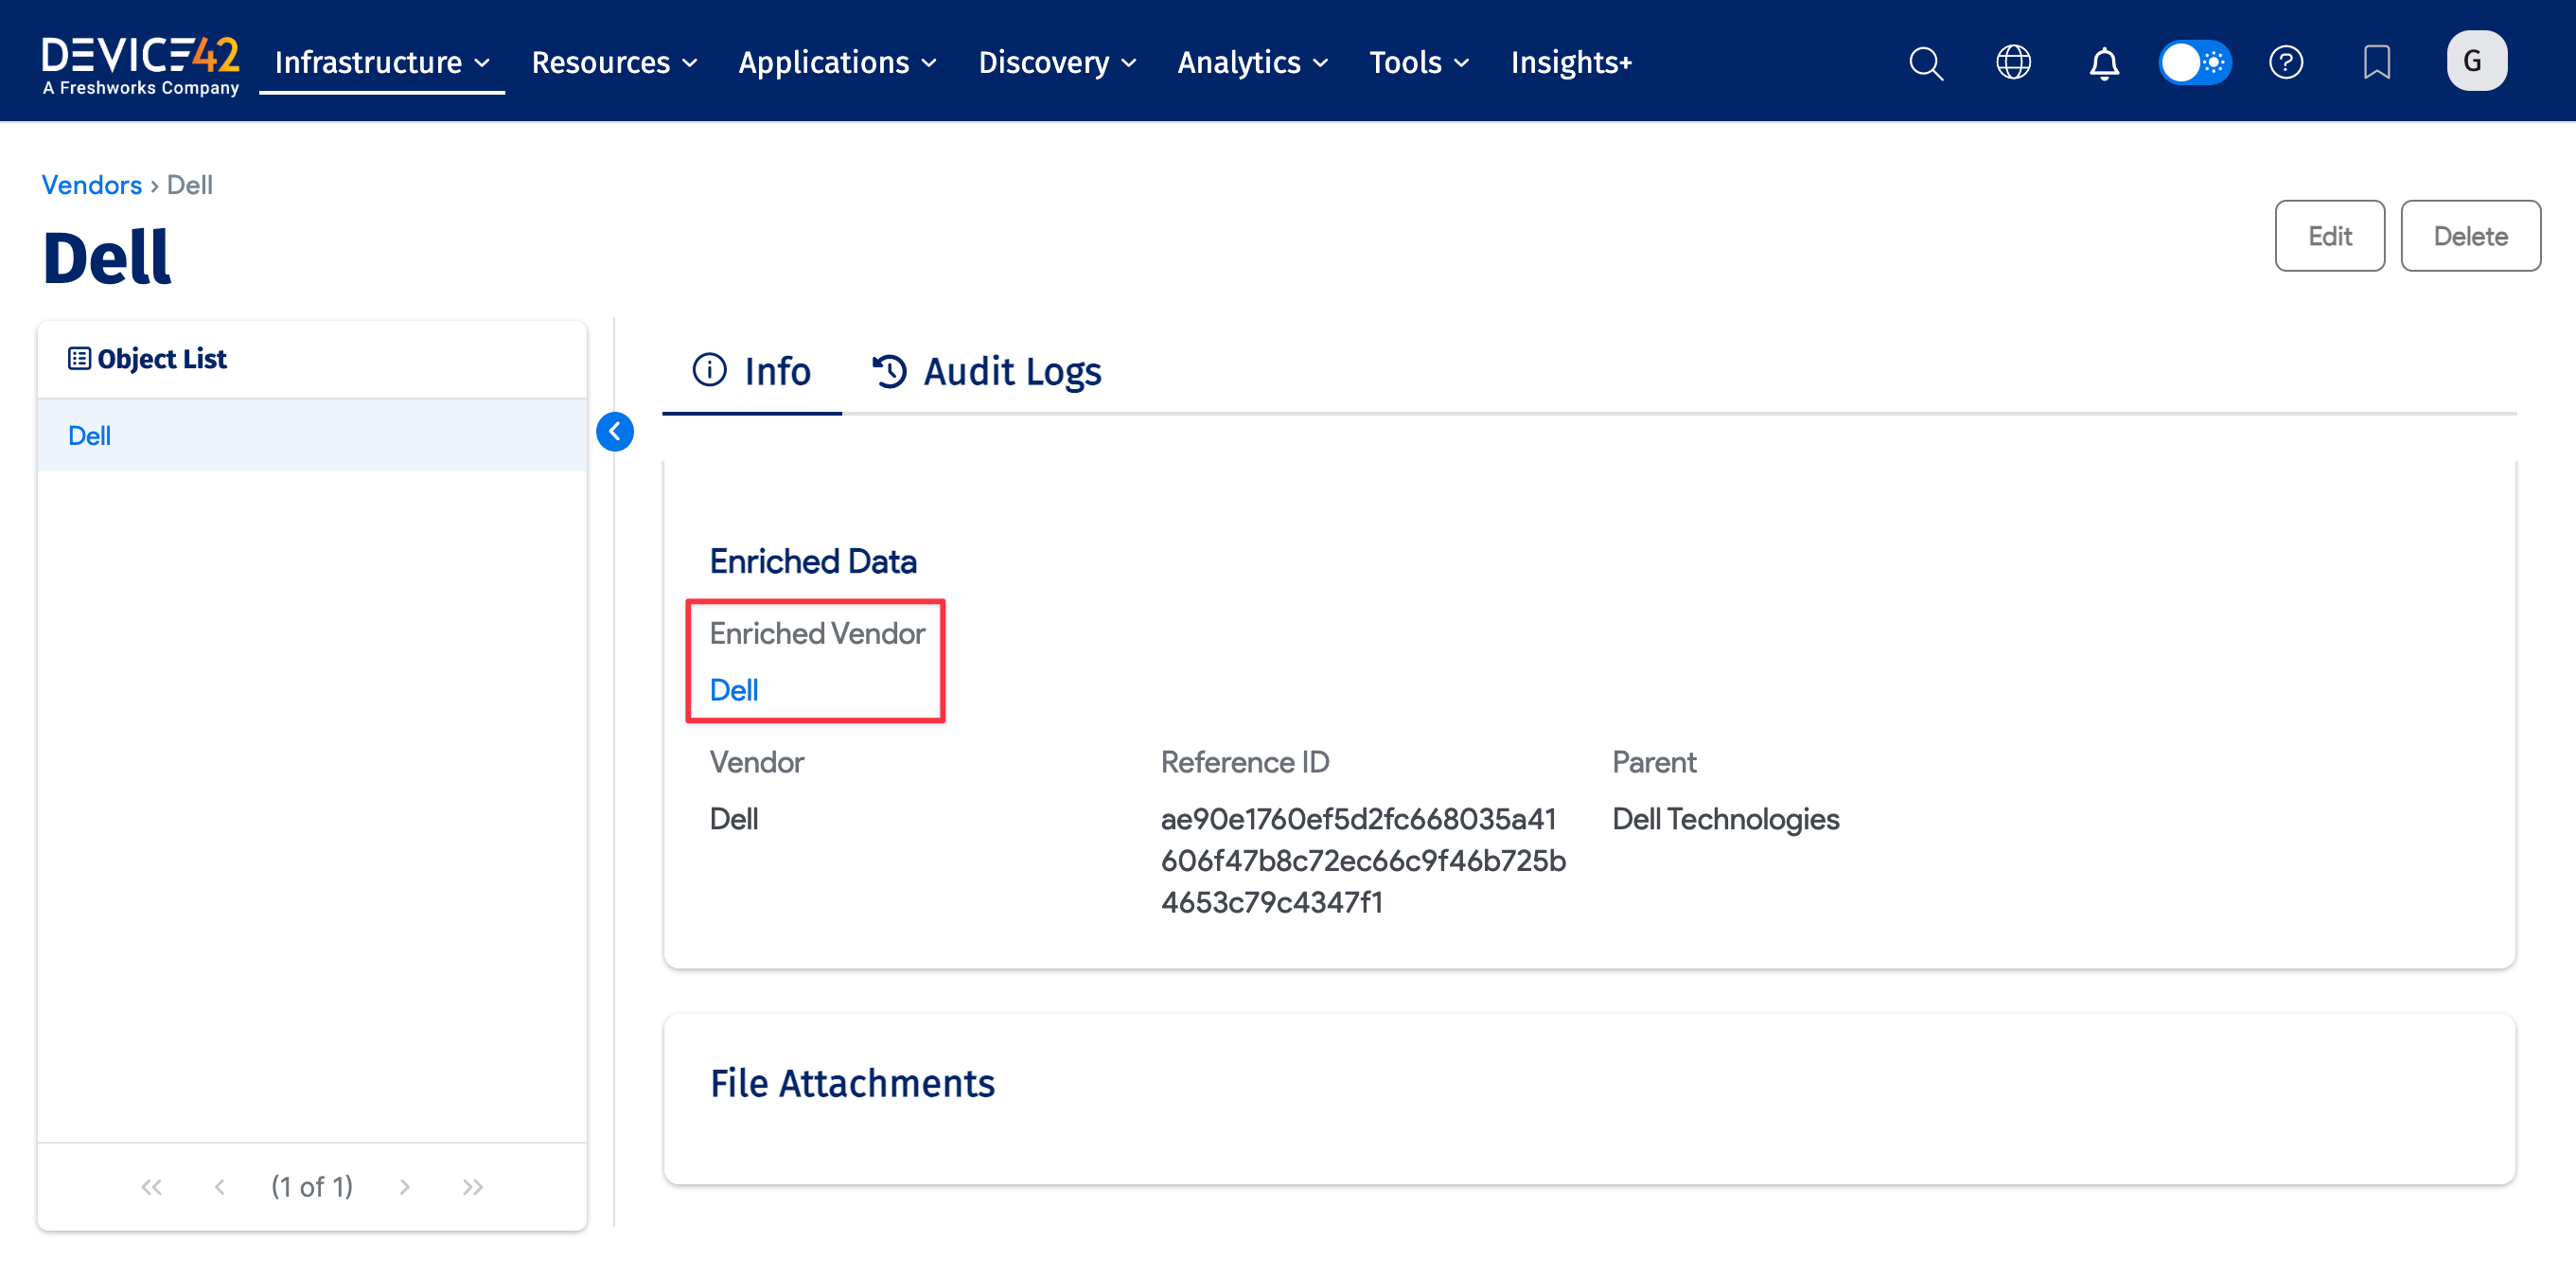
Task: Click the Device42 logo
Action: click(x=140, y=64)
